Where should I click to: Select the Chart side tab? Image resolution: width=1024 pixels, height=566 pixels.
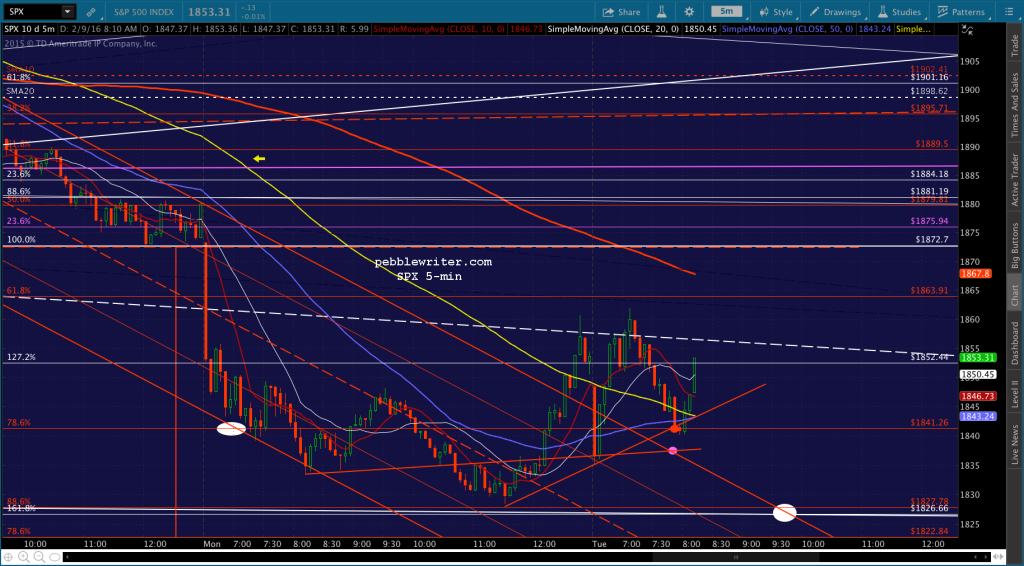[1015, 294]
